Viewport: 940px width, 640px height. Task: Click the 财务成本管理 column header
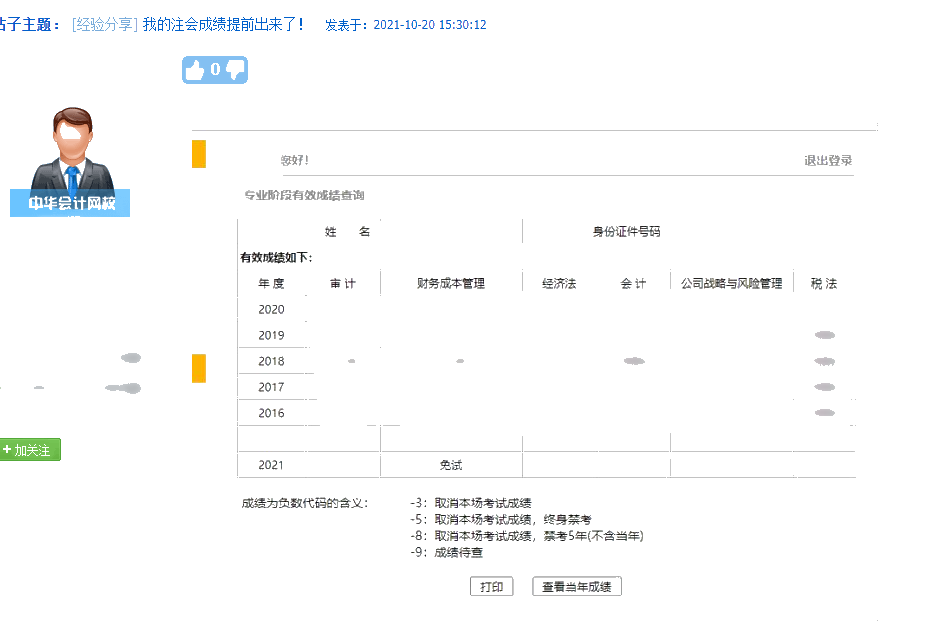tap(450, 282)
